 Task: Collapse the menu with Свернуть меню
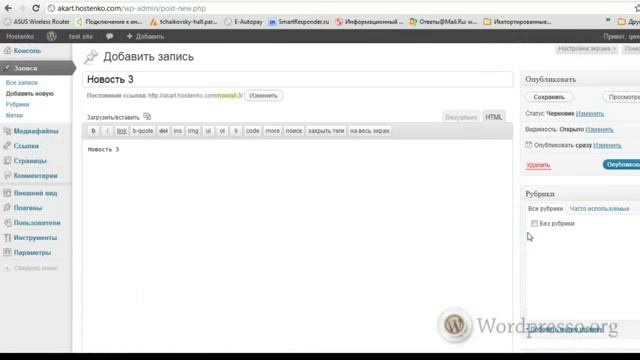[x=31, y=268]
